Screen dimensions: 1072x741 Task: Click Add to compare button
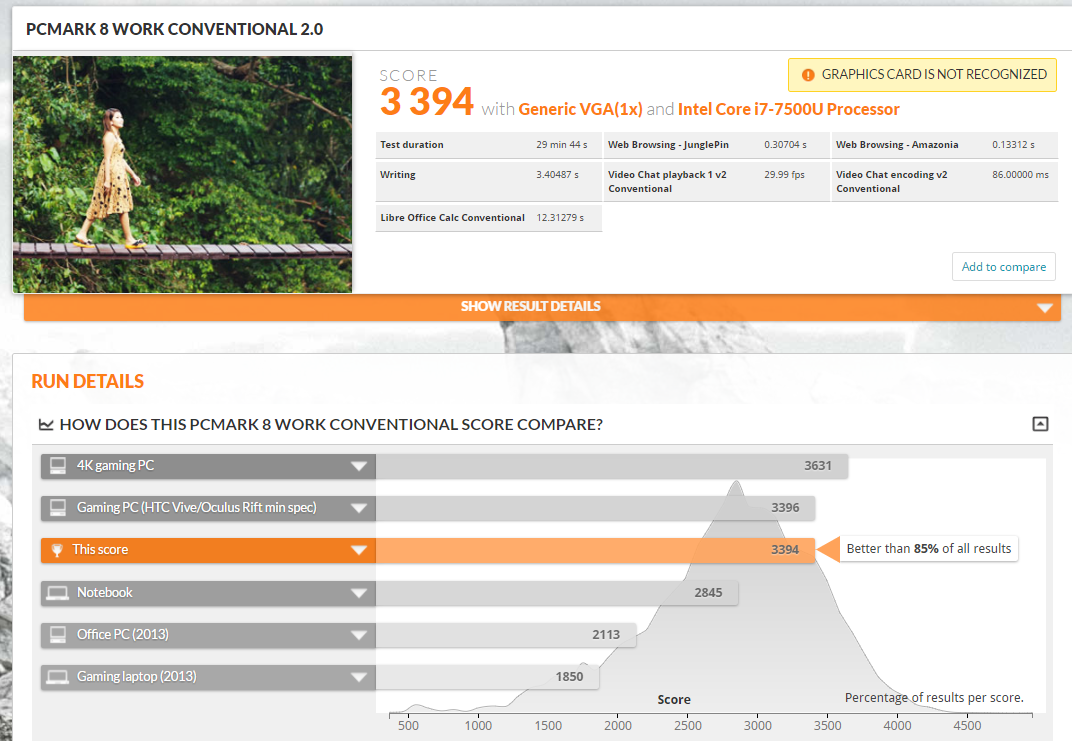coord(1004,267)
